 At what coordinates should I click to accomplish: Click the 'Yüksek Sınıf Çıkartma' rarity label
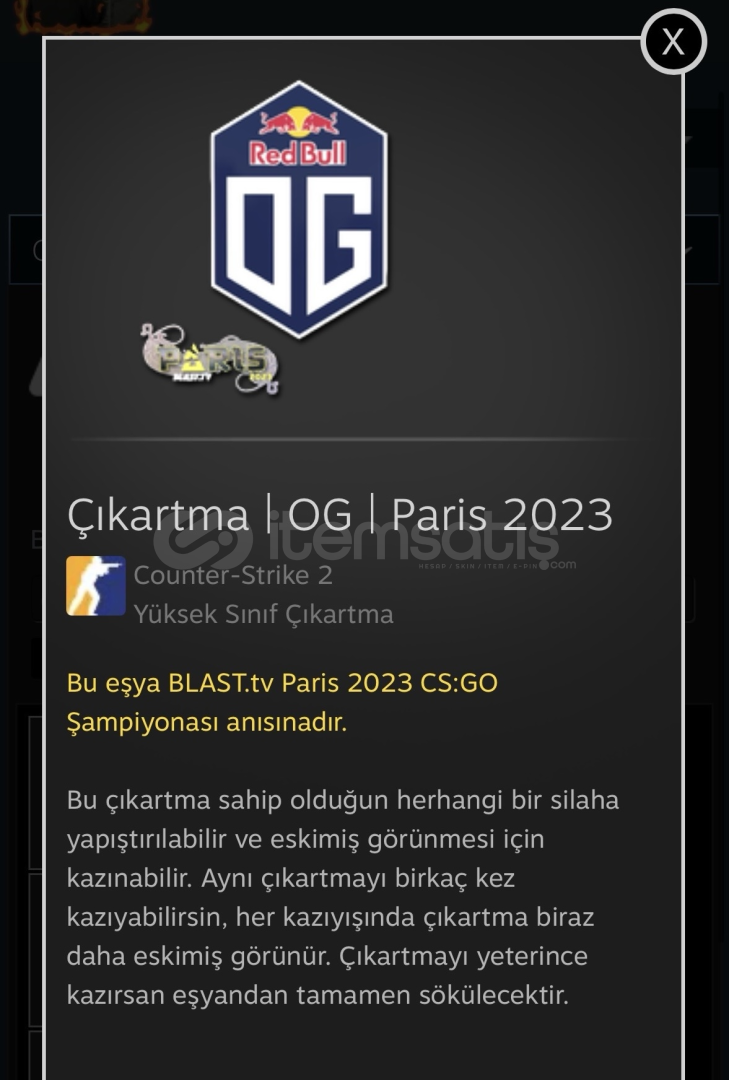click(263, 614)
